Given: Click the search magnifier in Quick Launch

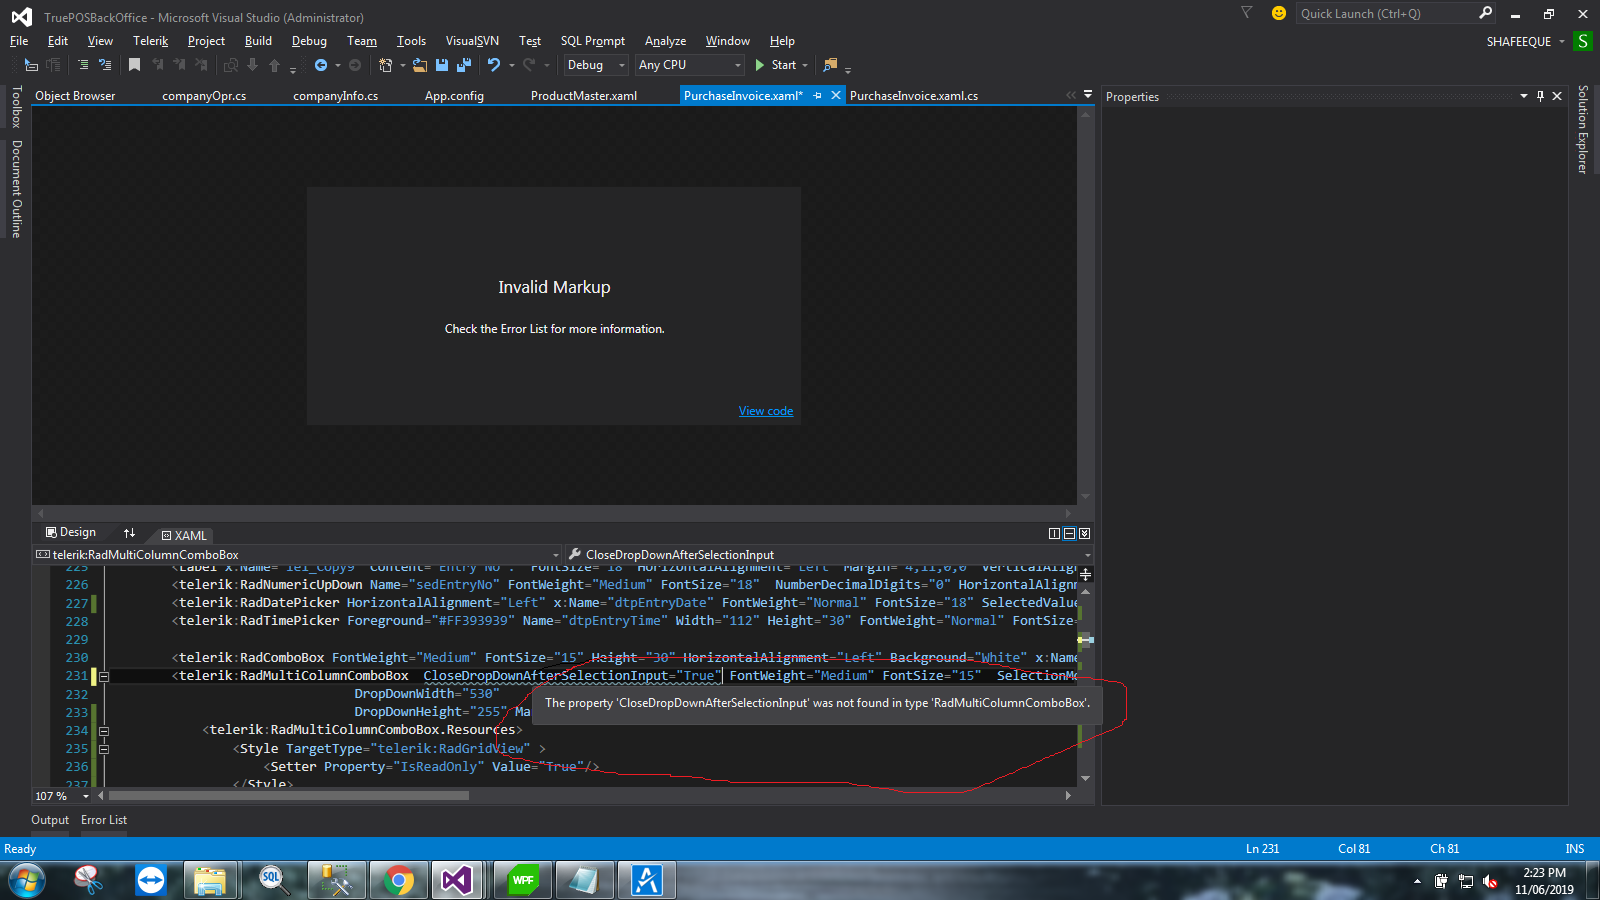Looking at the screenshot, I should [x=1485, y=13].
